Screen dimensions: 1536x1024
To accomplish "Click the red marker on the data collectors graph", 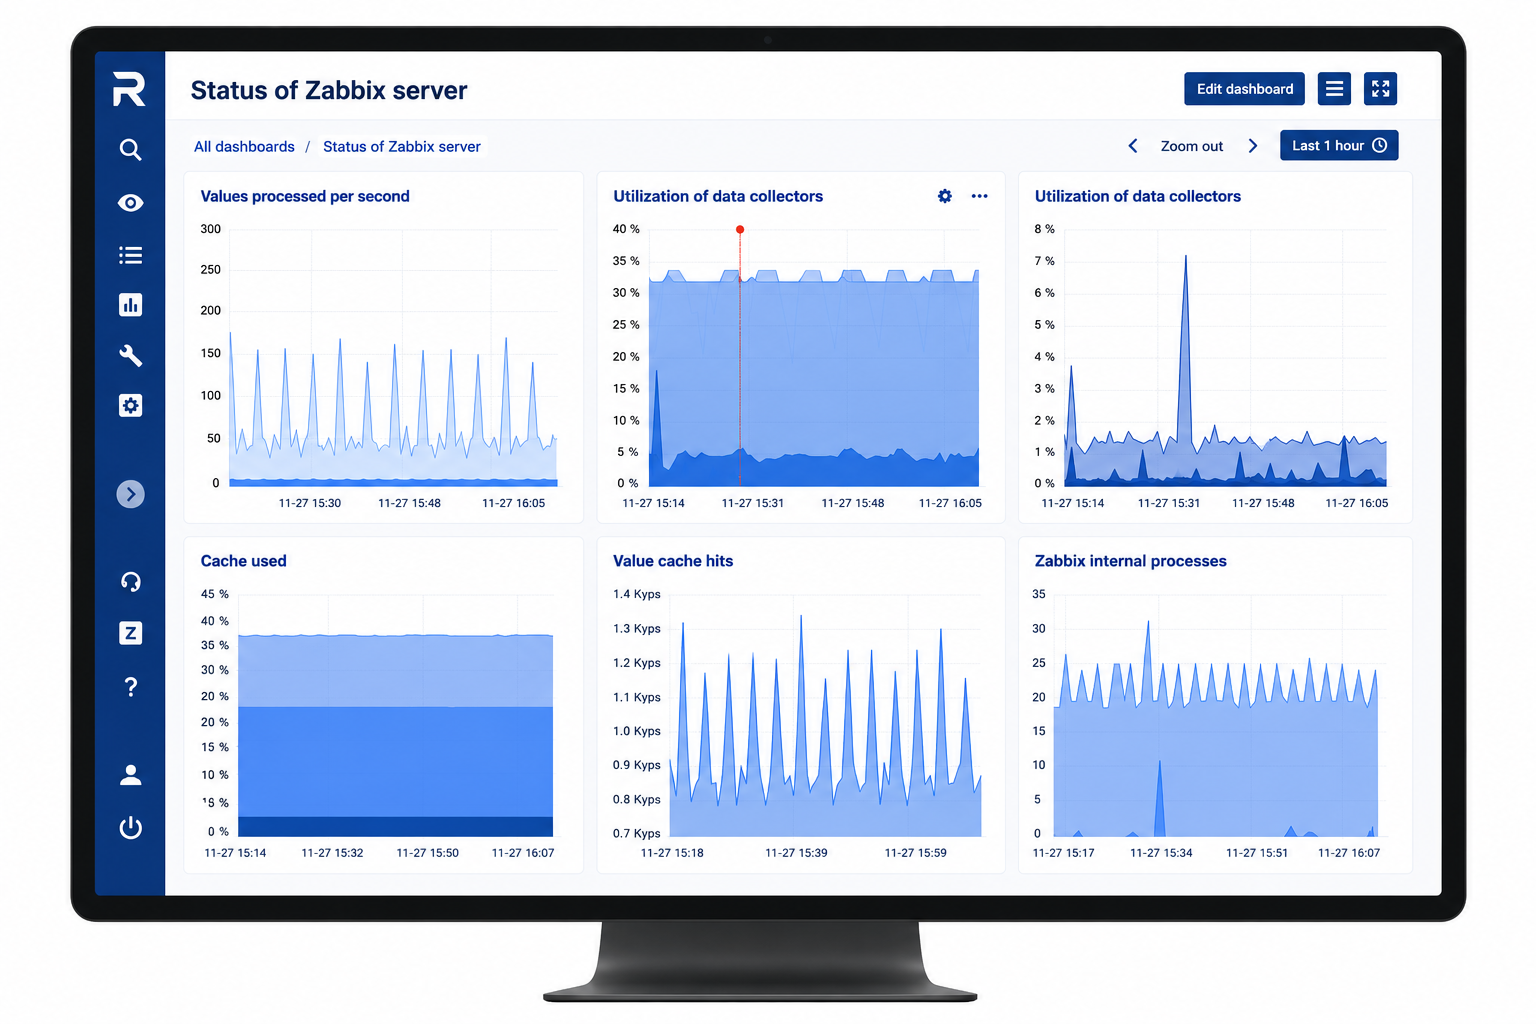I will pos(740,230).
